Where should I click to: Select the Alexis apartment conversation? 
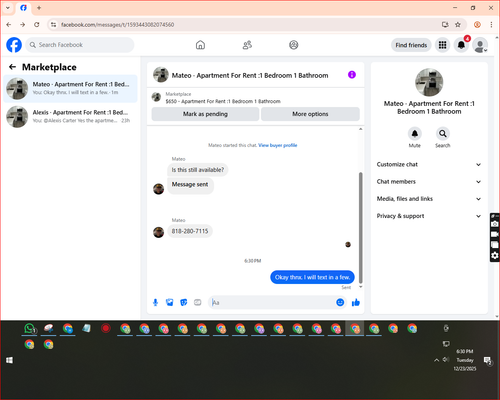pos(70,117)
